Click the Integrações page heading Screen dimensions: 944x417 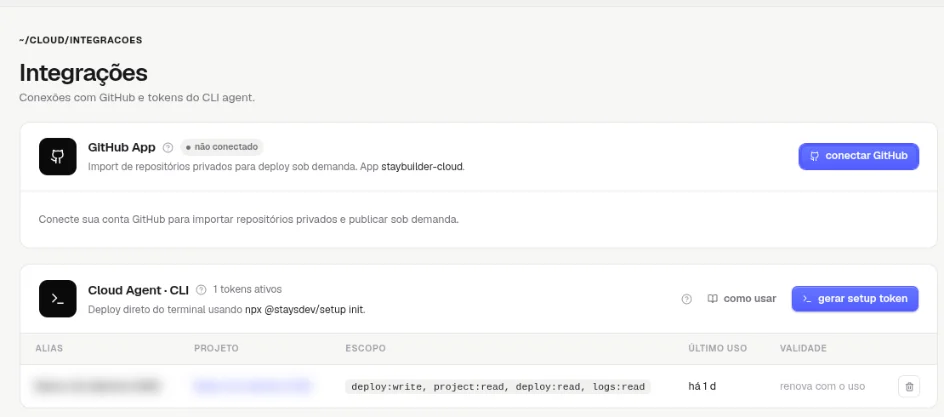(x=83, y=73)
